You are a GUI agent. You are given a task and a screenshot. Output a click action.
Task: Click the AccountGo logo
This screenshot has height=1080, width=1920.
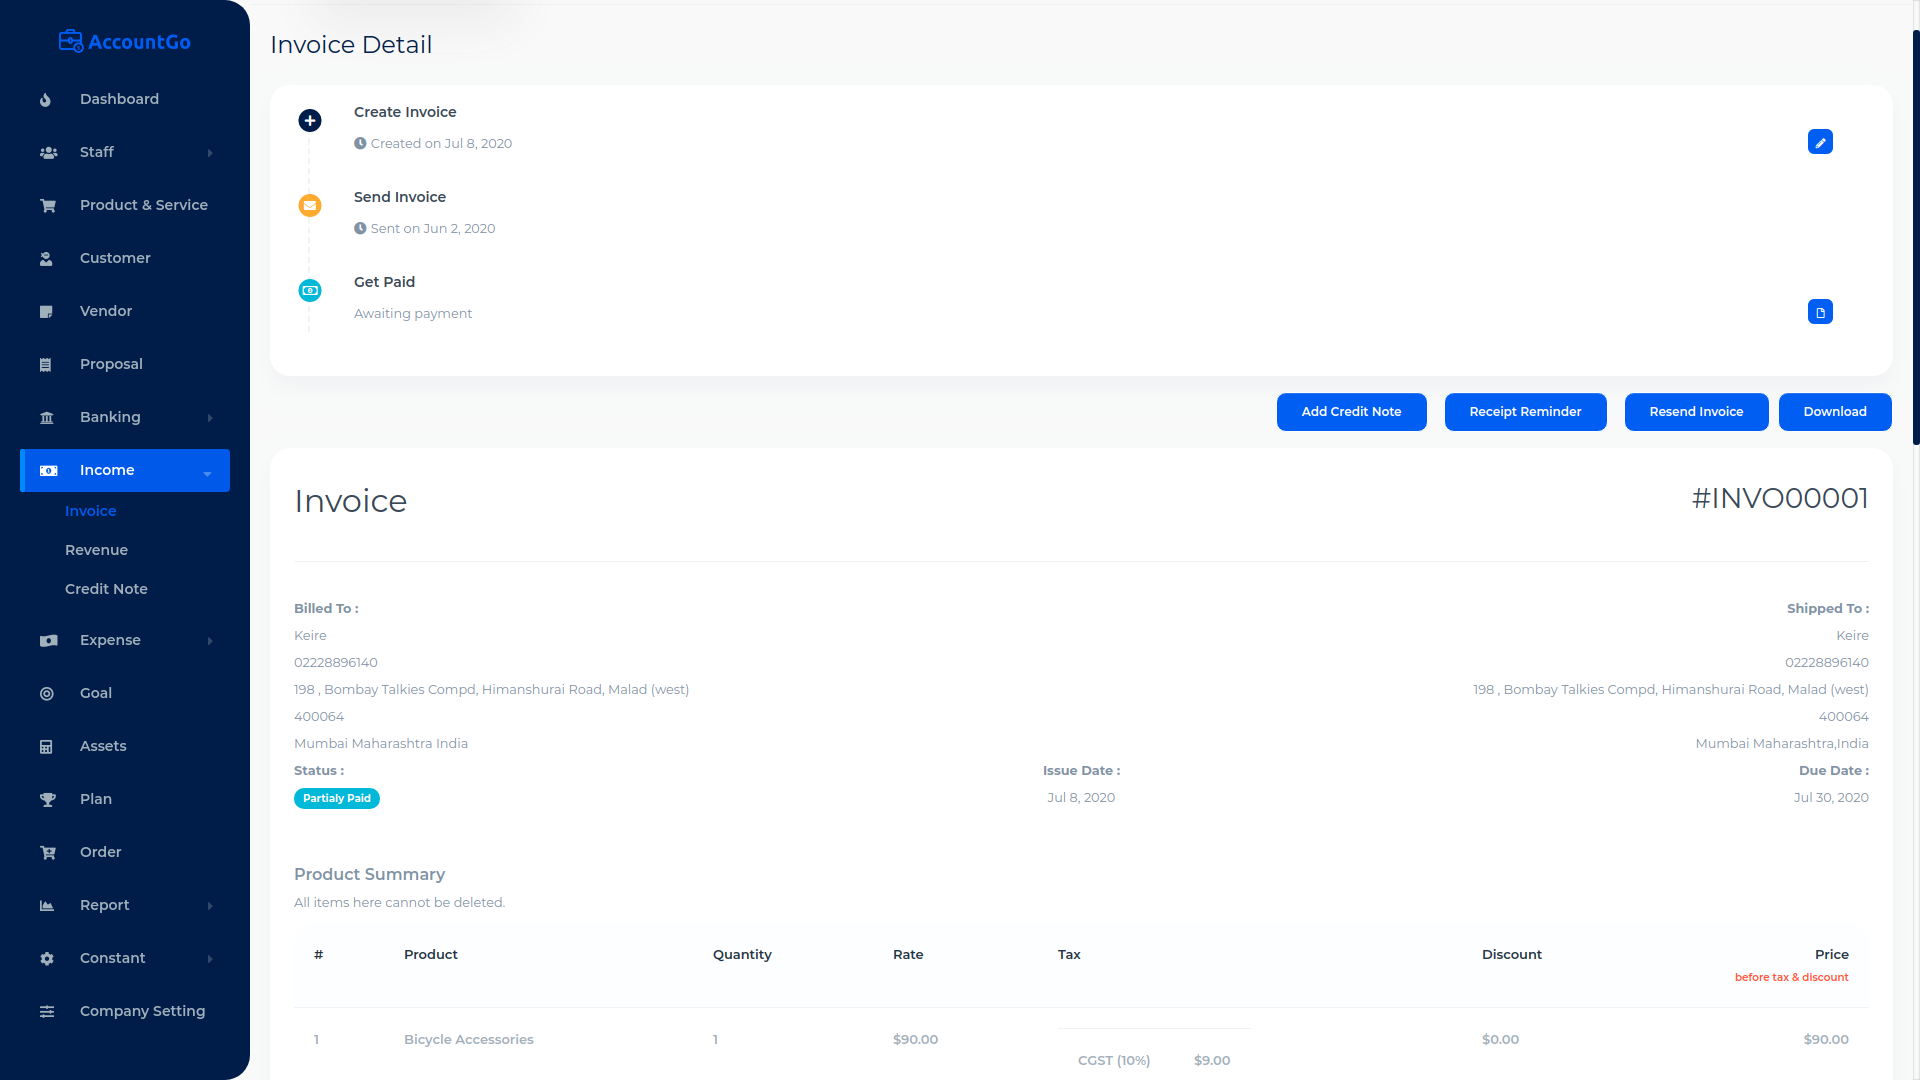[125, 42]
